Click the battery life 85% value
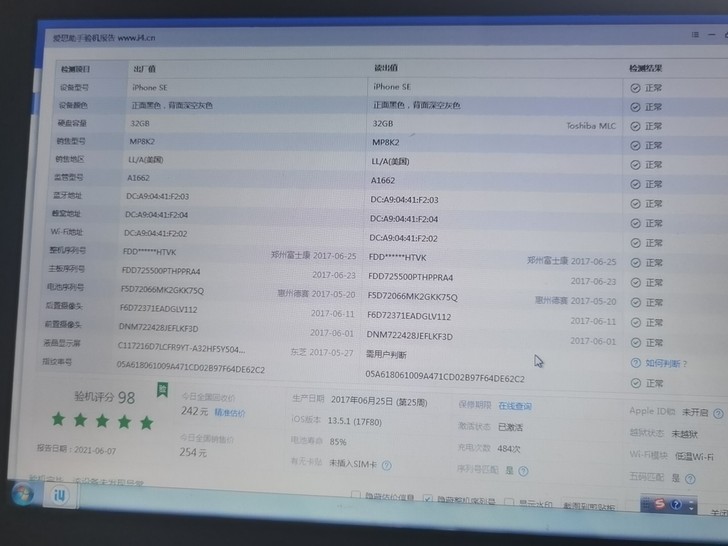The image size is (728, 546). point(338,442)
